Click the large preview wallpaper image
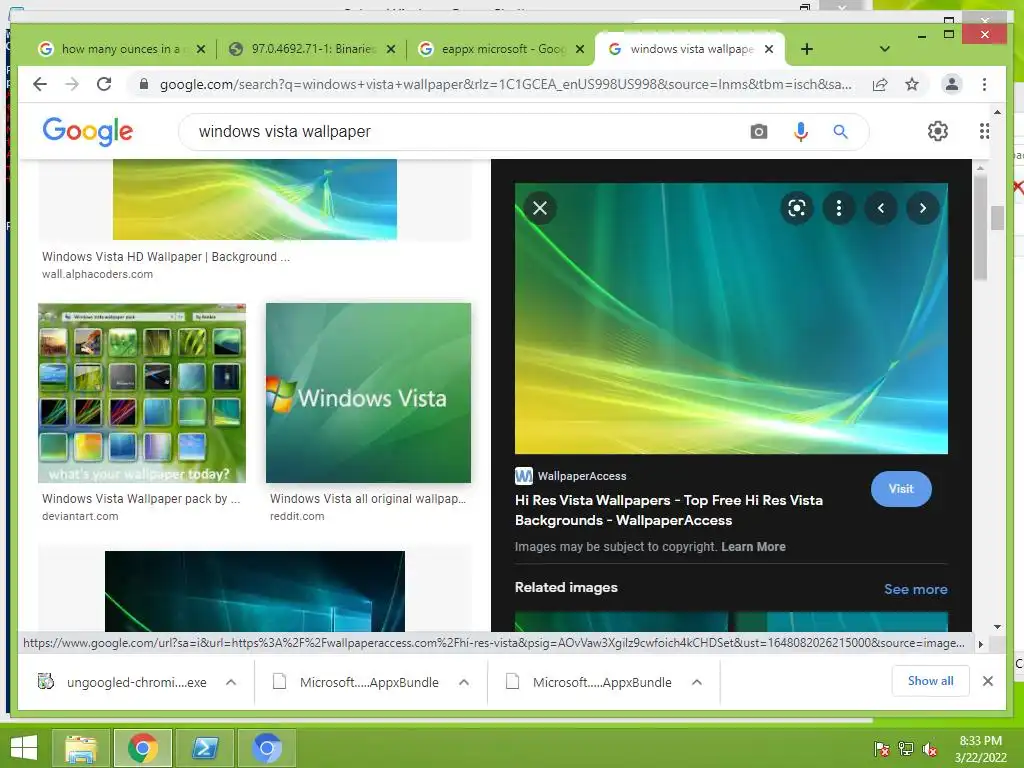 [731, 319]
